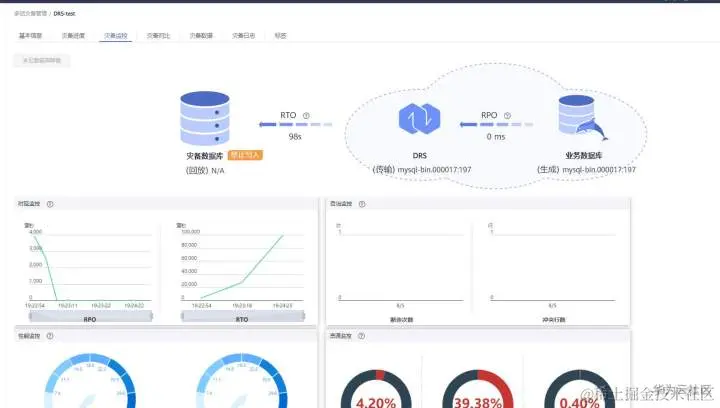
Task: Select the 灾备数据库 database stack icon
Action: pos(205,118)
